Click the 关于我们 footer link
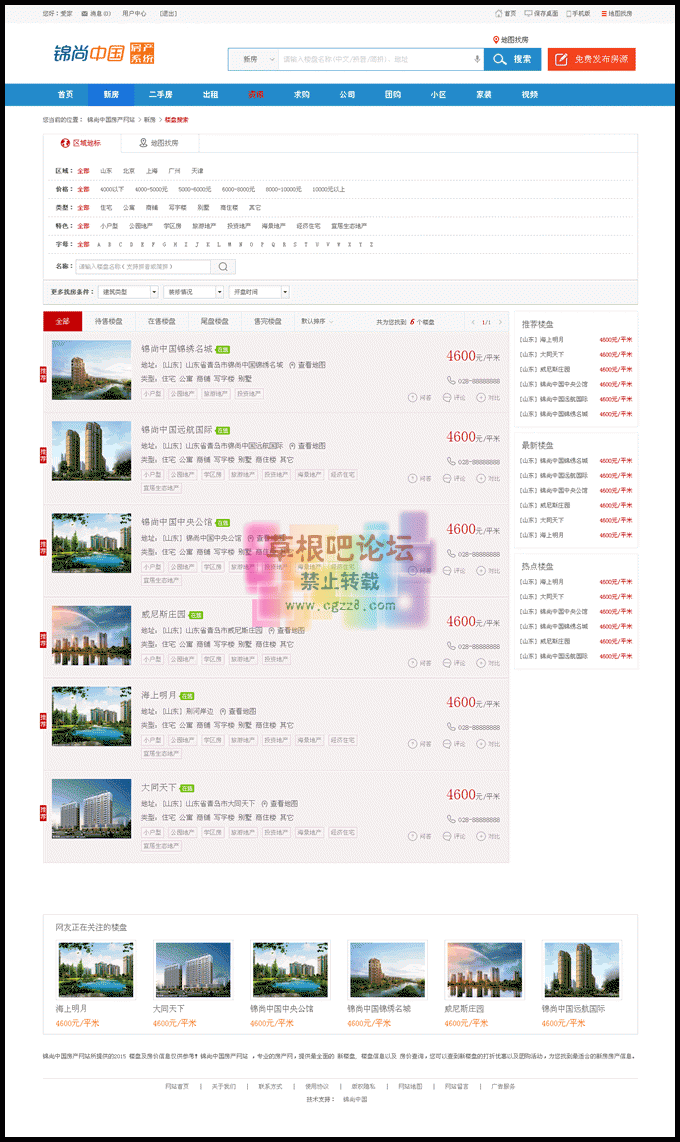Screen dimensions: 680x1142 coord(224,1086)
